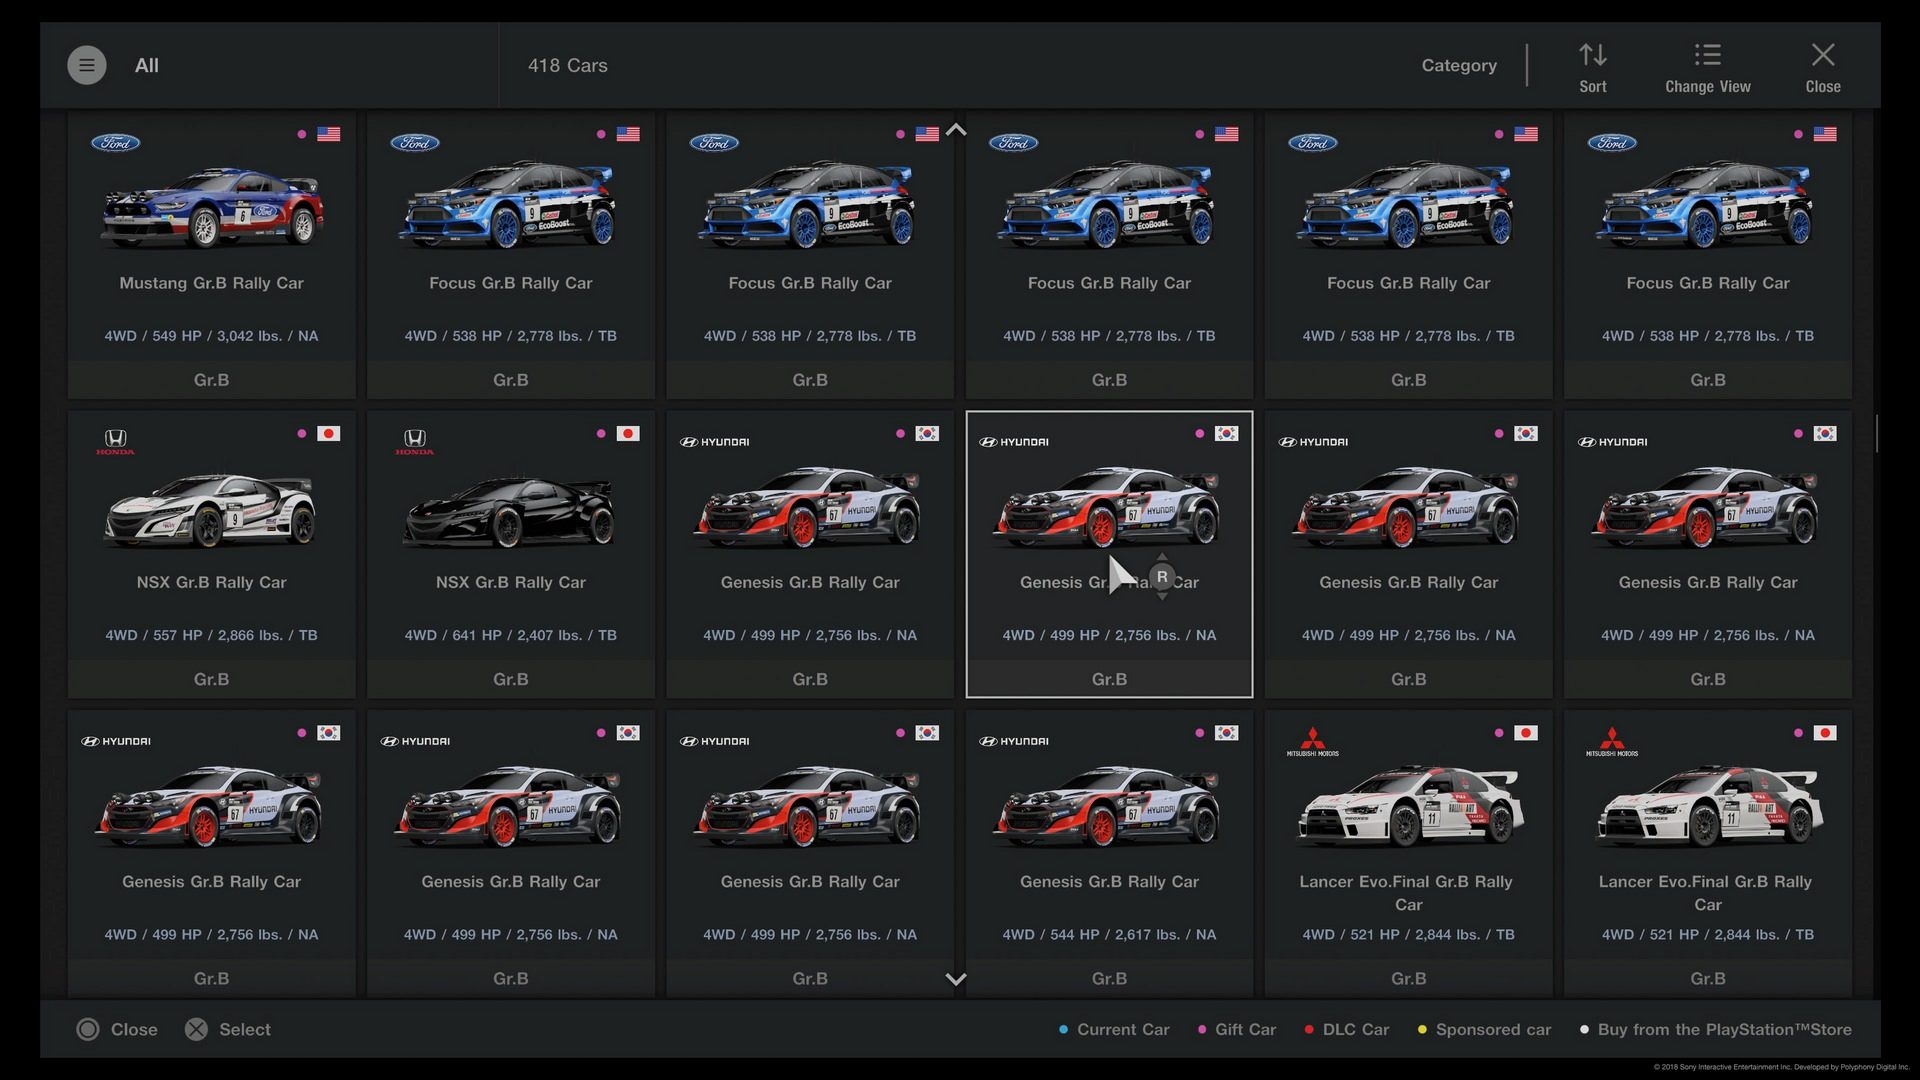This screenshot has height=1080, width=1920.
Task: Click the Select cross button hint
Action: coord(228,1029)
